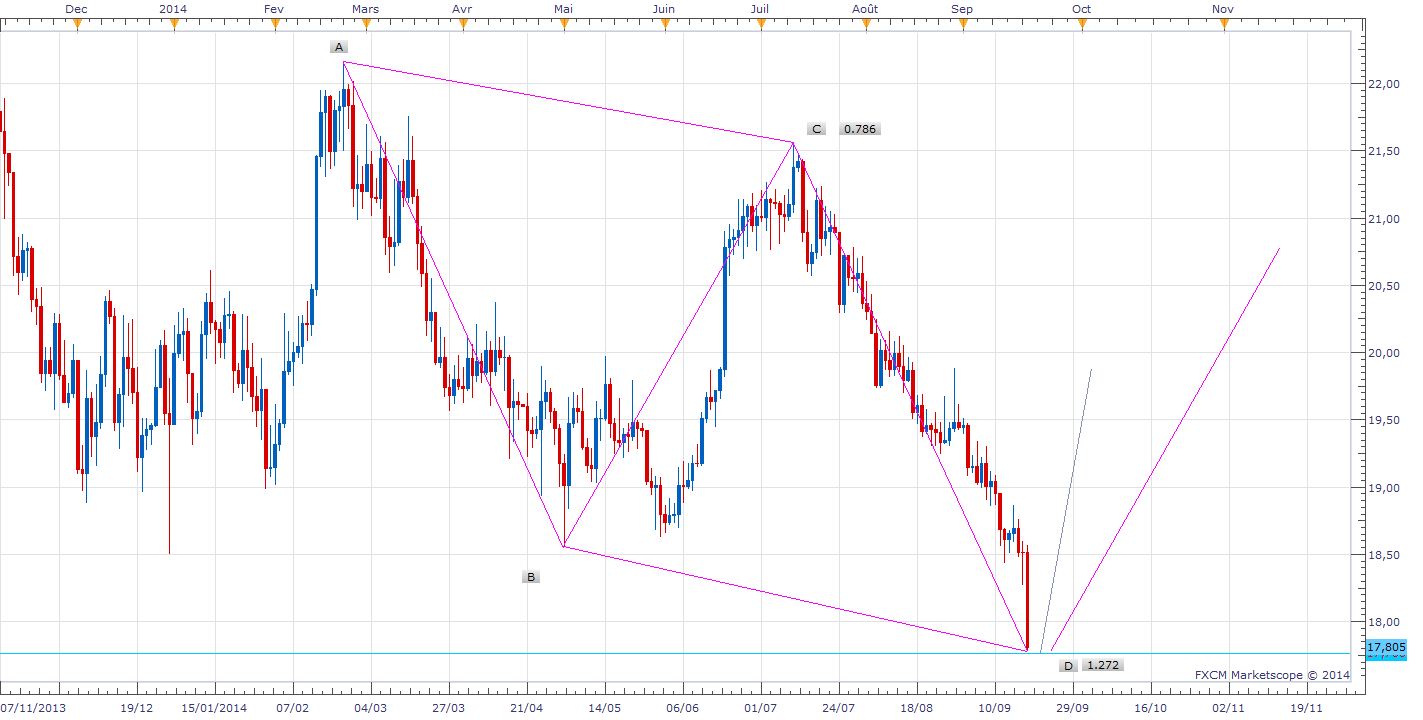
Task: Click the pattern point label D
Action: click(x=1068, y=666)
